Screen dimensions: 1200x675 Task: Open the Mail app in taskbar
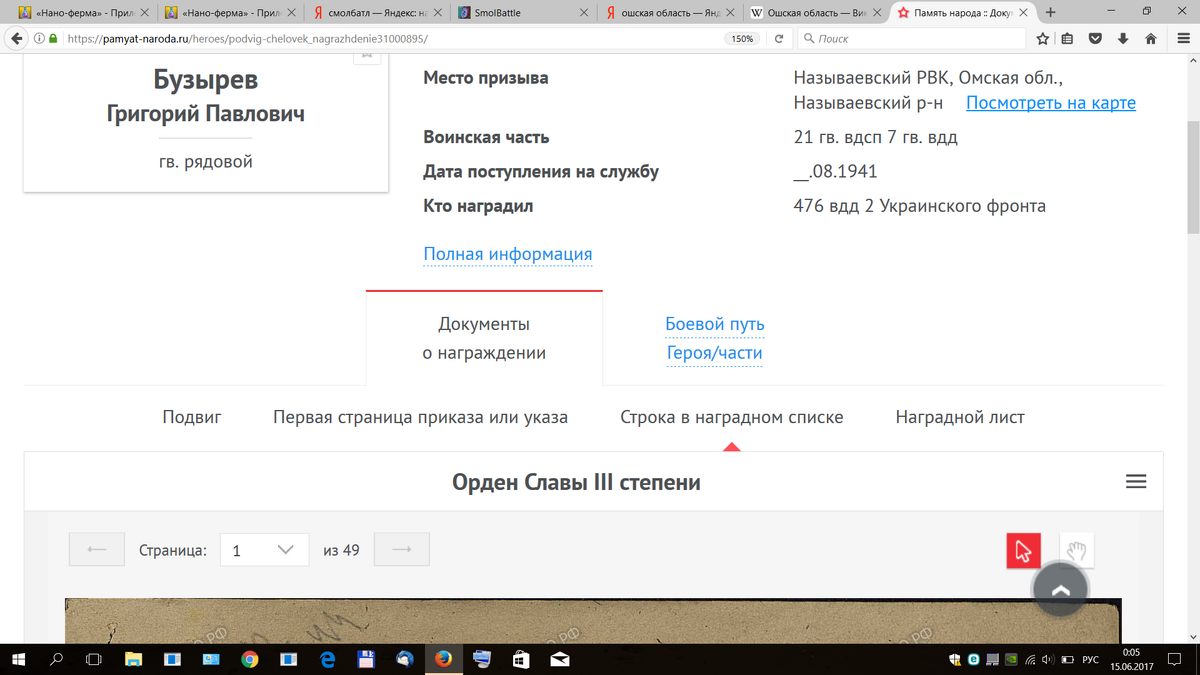click(x=559, y=660)
